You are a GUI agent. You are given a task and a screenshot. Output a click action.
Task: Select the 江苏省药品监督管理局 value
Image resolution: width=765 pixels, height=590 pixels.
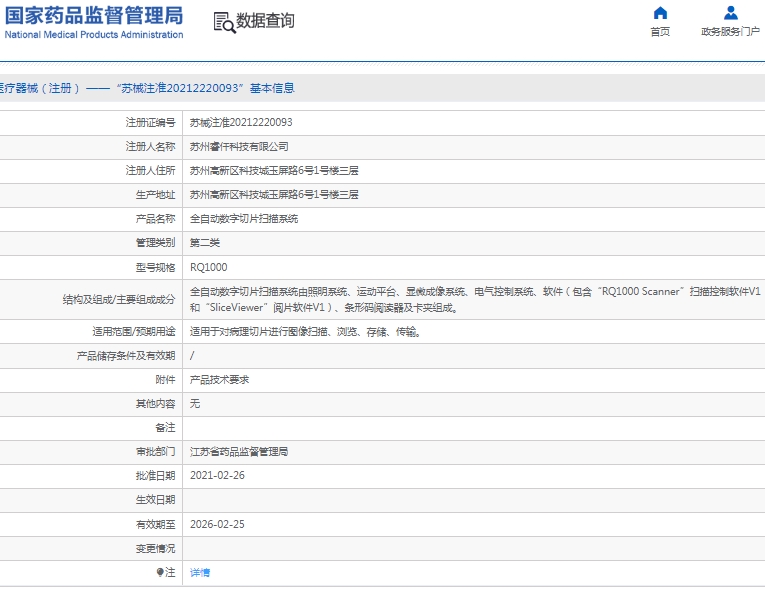[x=239, y=451]
